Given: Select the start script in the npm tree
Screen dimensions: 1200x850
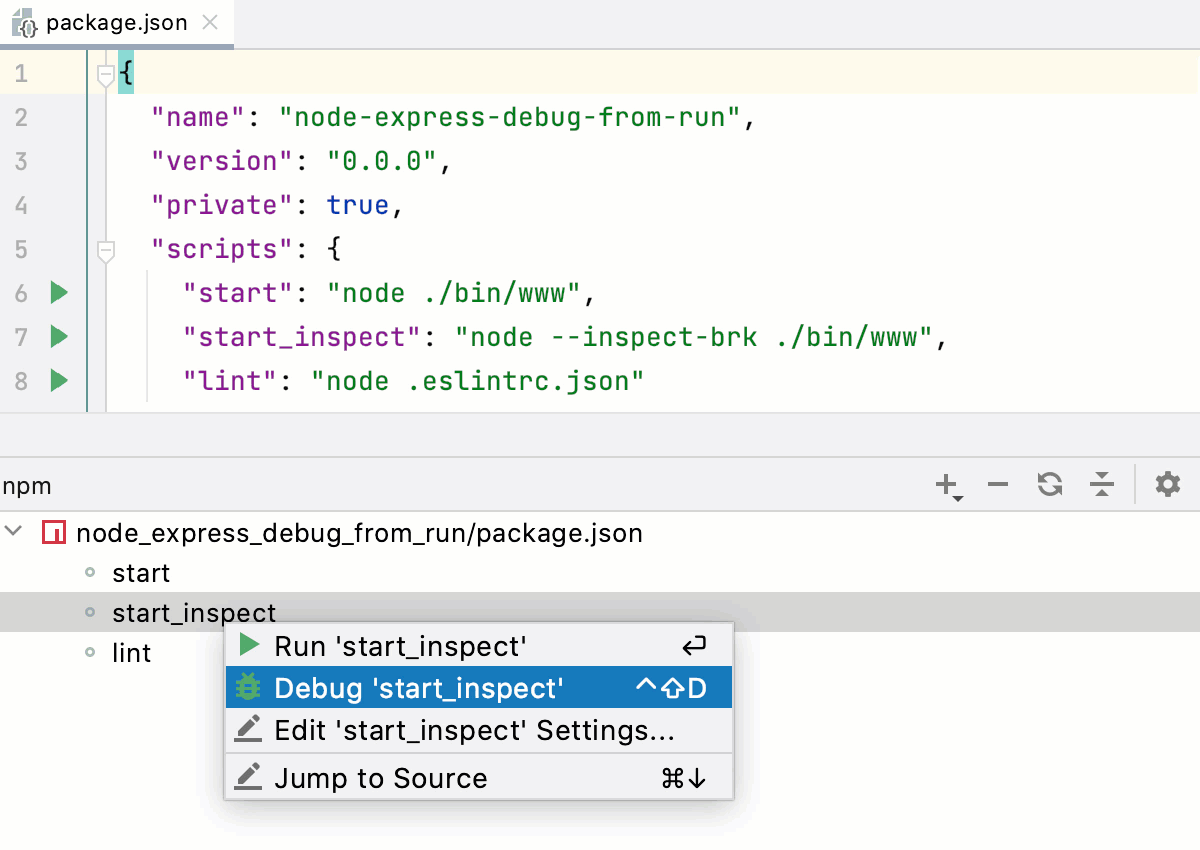Looking at the screenshot, I should (x=140, y=573).
